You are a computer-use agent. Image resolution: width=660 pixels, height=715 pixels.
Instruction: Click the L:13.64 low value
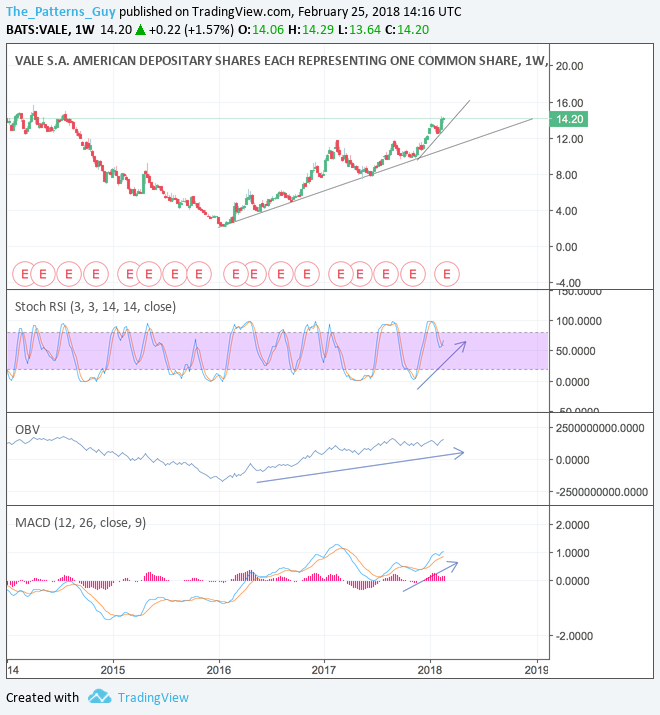[x=359, y=30]
